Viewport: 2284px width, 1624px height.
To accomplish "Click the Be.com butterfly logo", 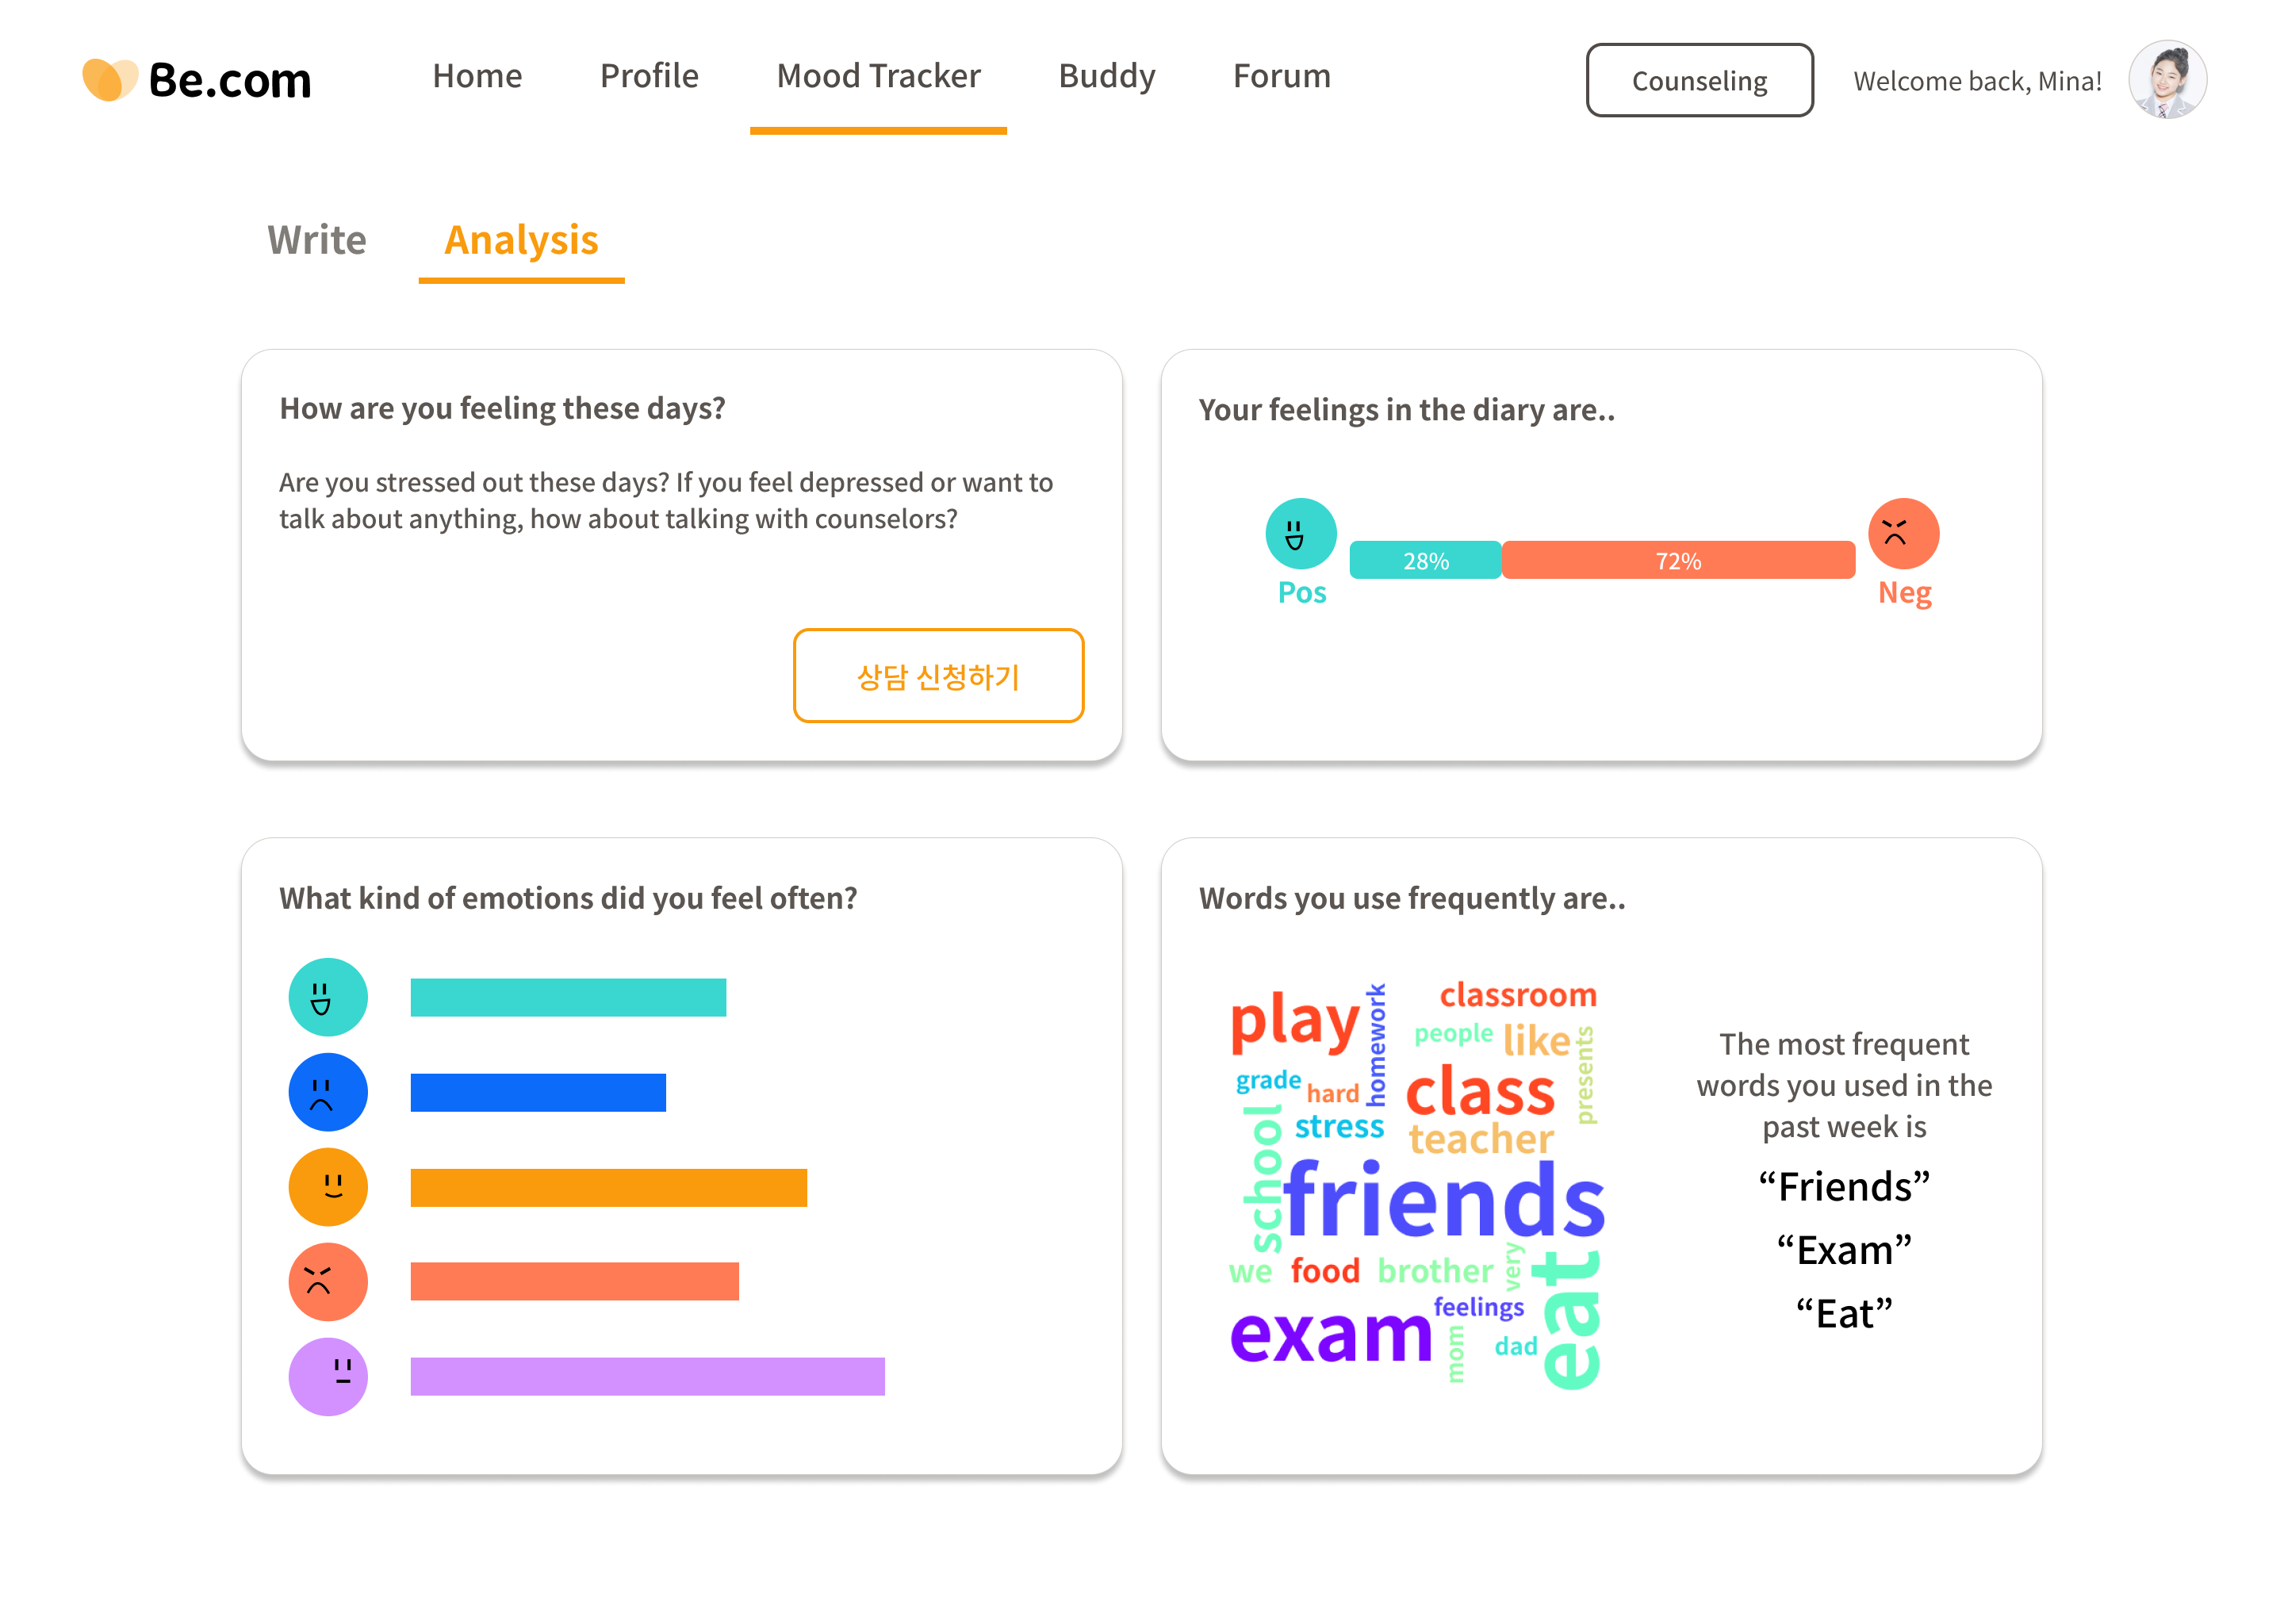I will 110,80.
